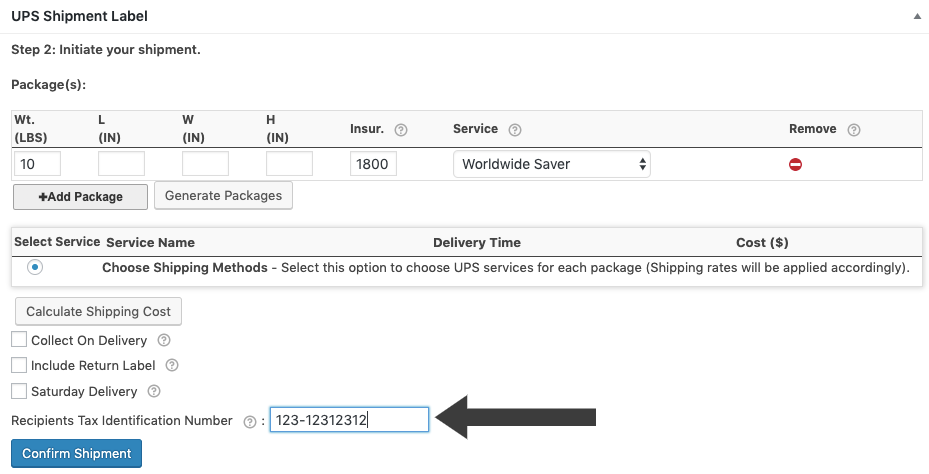Enable Collect On Delivery checkbox

pos(19,340)
